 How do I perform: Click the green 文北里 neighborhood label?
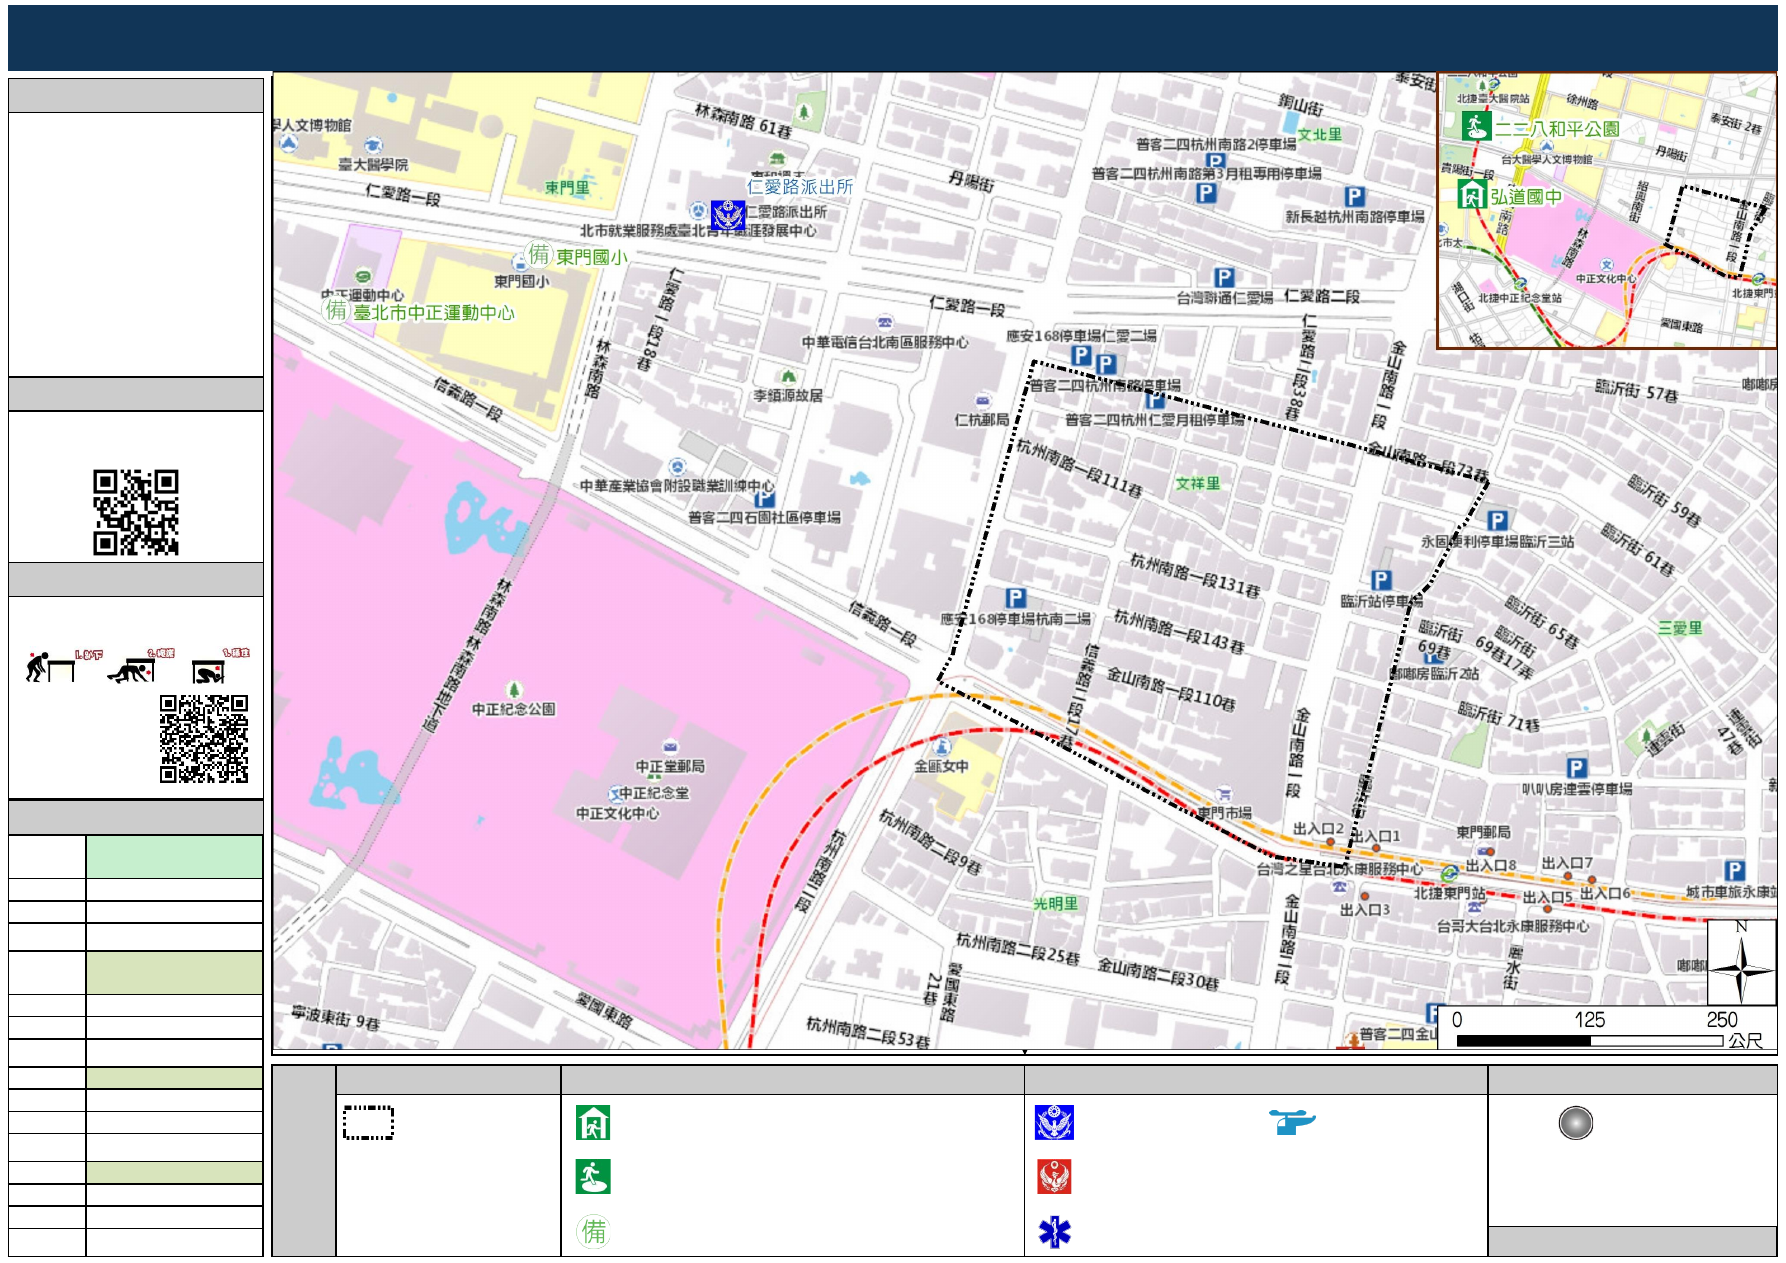[1320, 135]
